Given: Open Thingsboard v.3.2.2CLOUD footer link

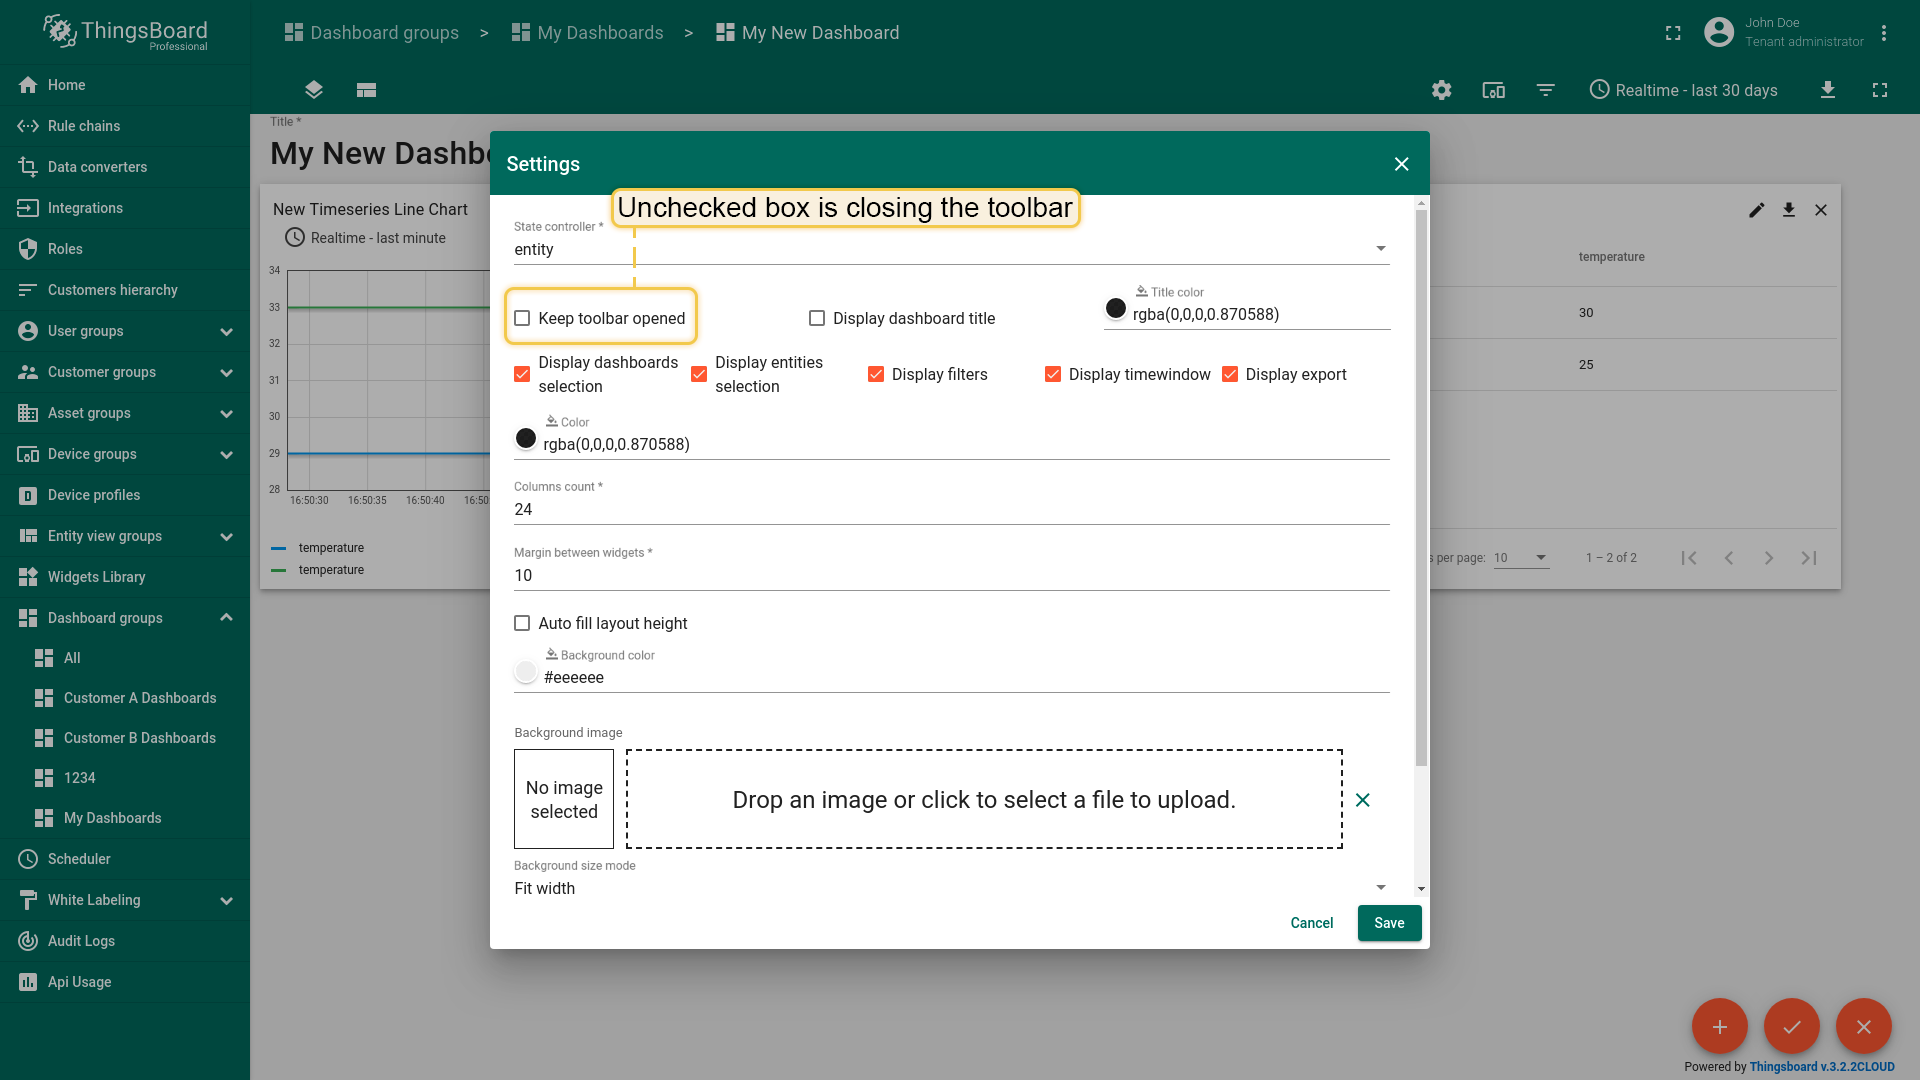Looking at the screenshot, I should coord(1821,1067).
